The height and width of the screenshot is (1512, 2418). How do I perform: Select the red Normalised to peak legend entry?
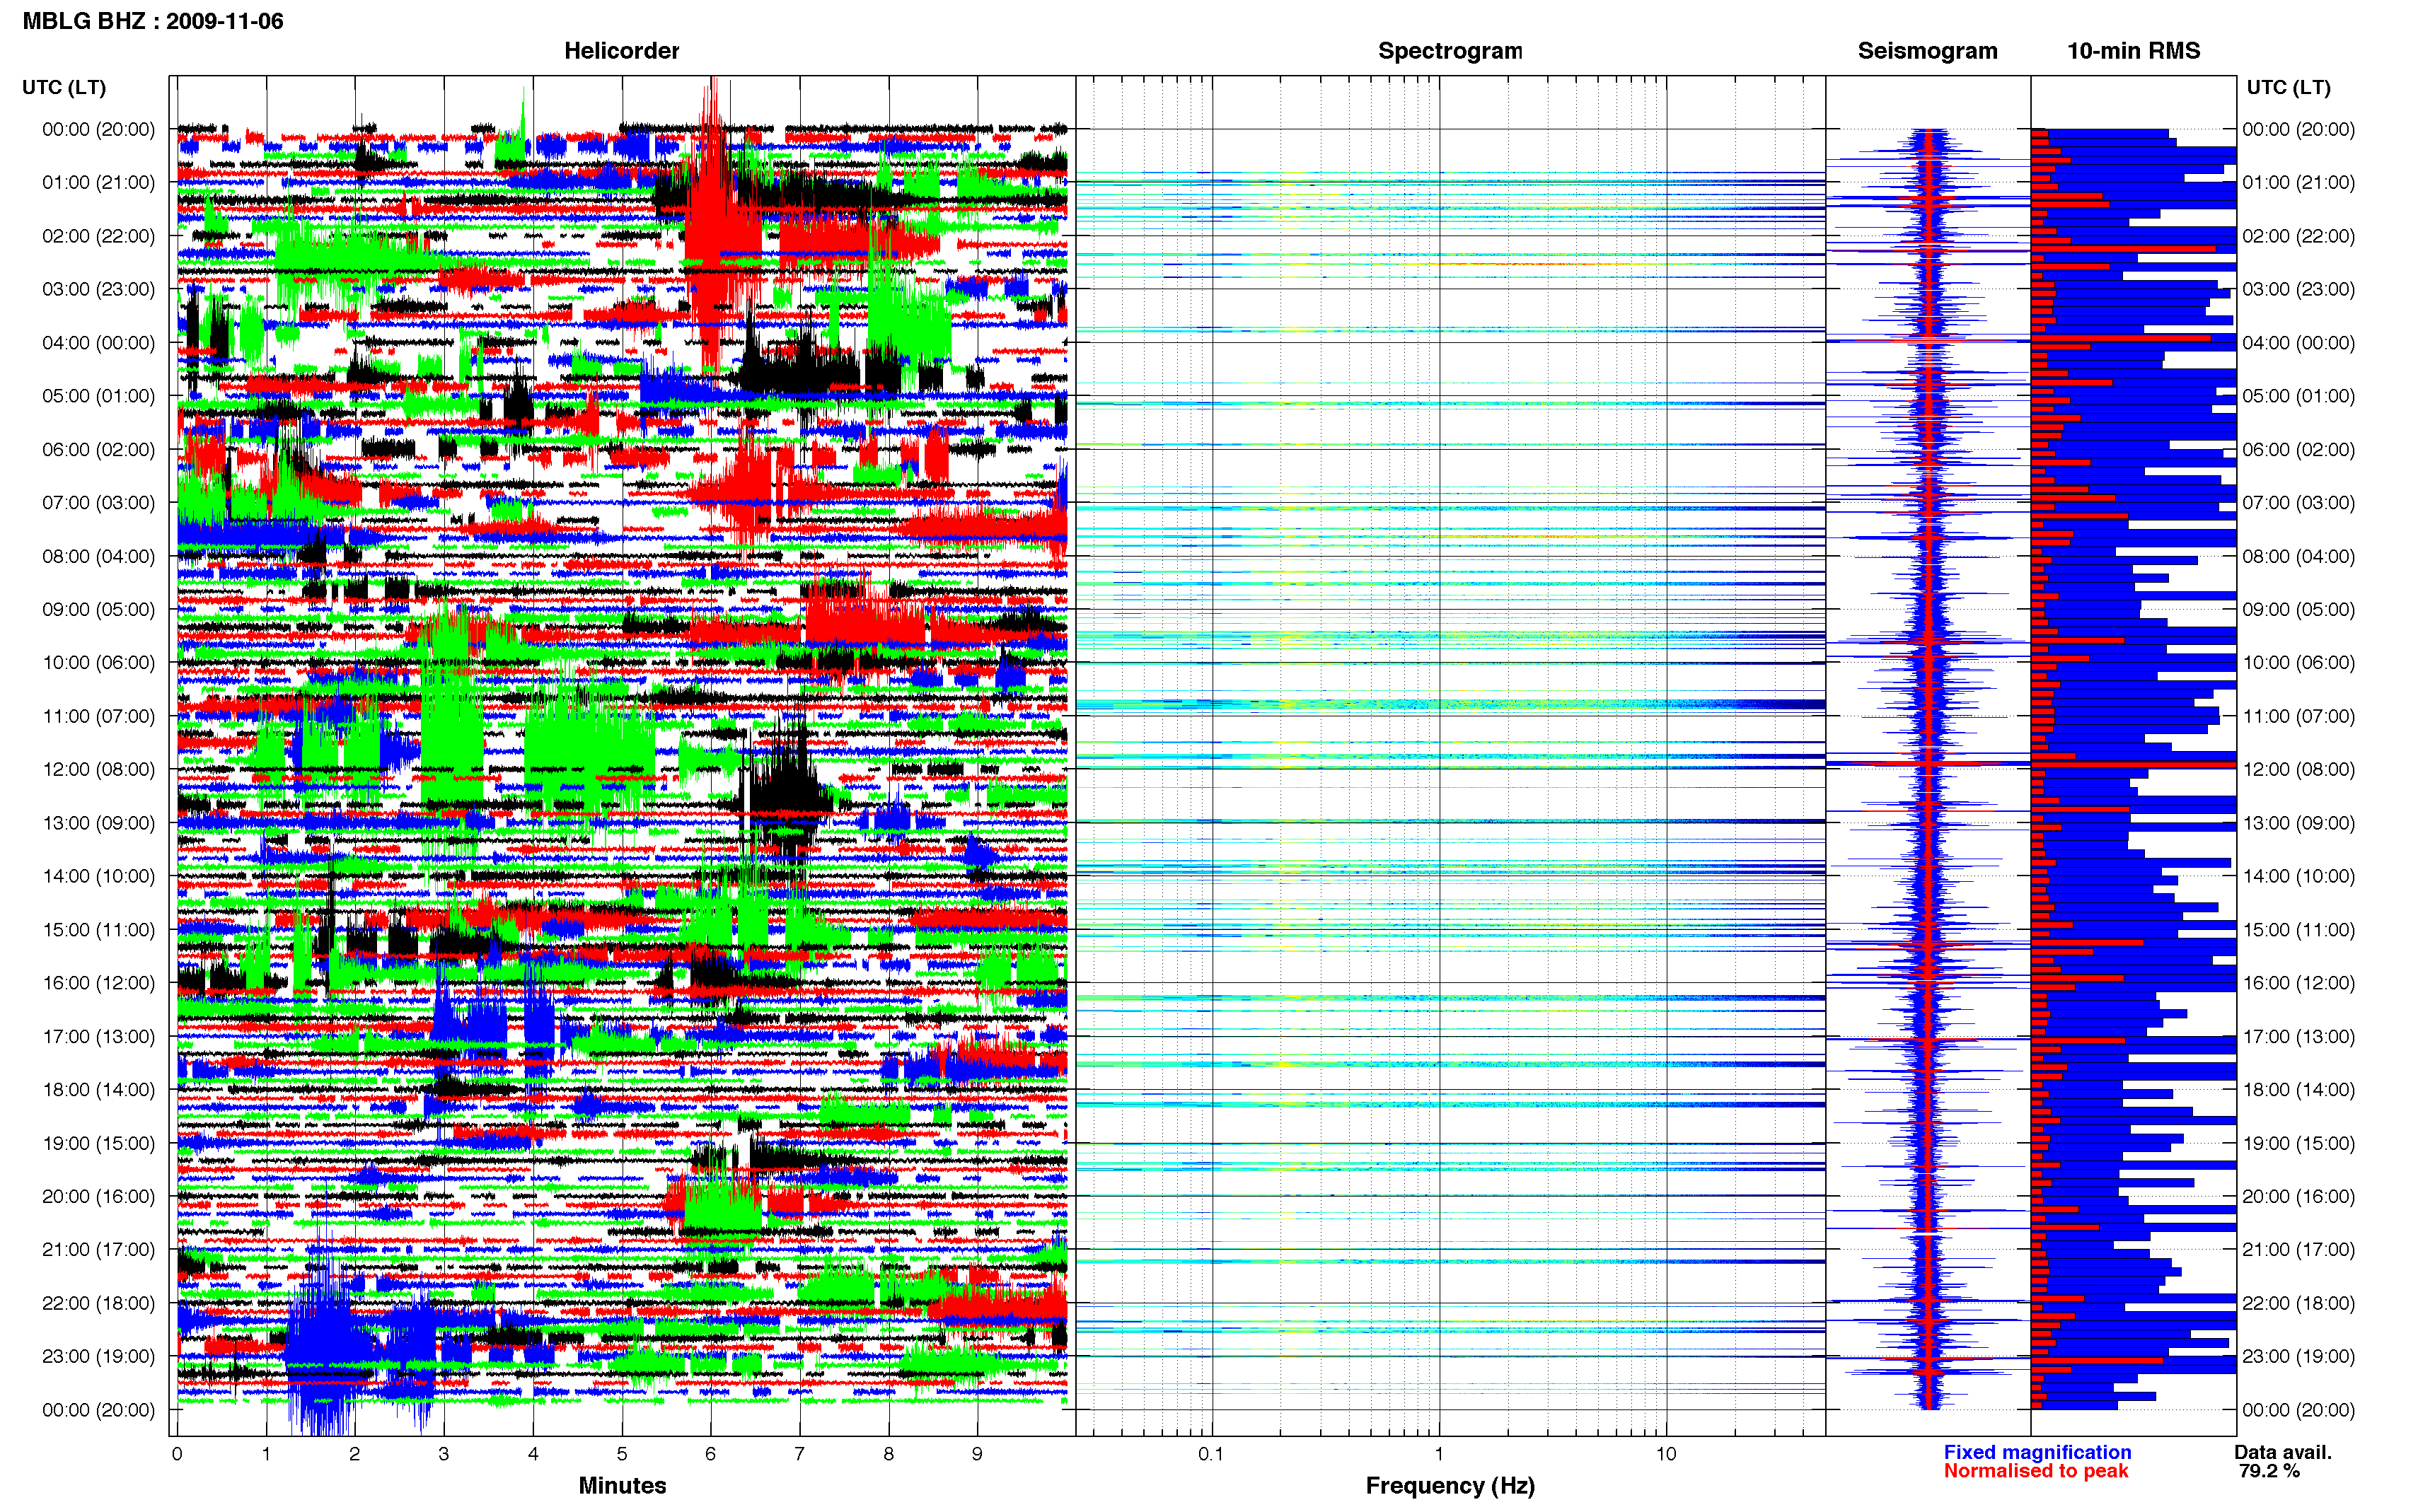2036,1471
